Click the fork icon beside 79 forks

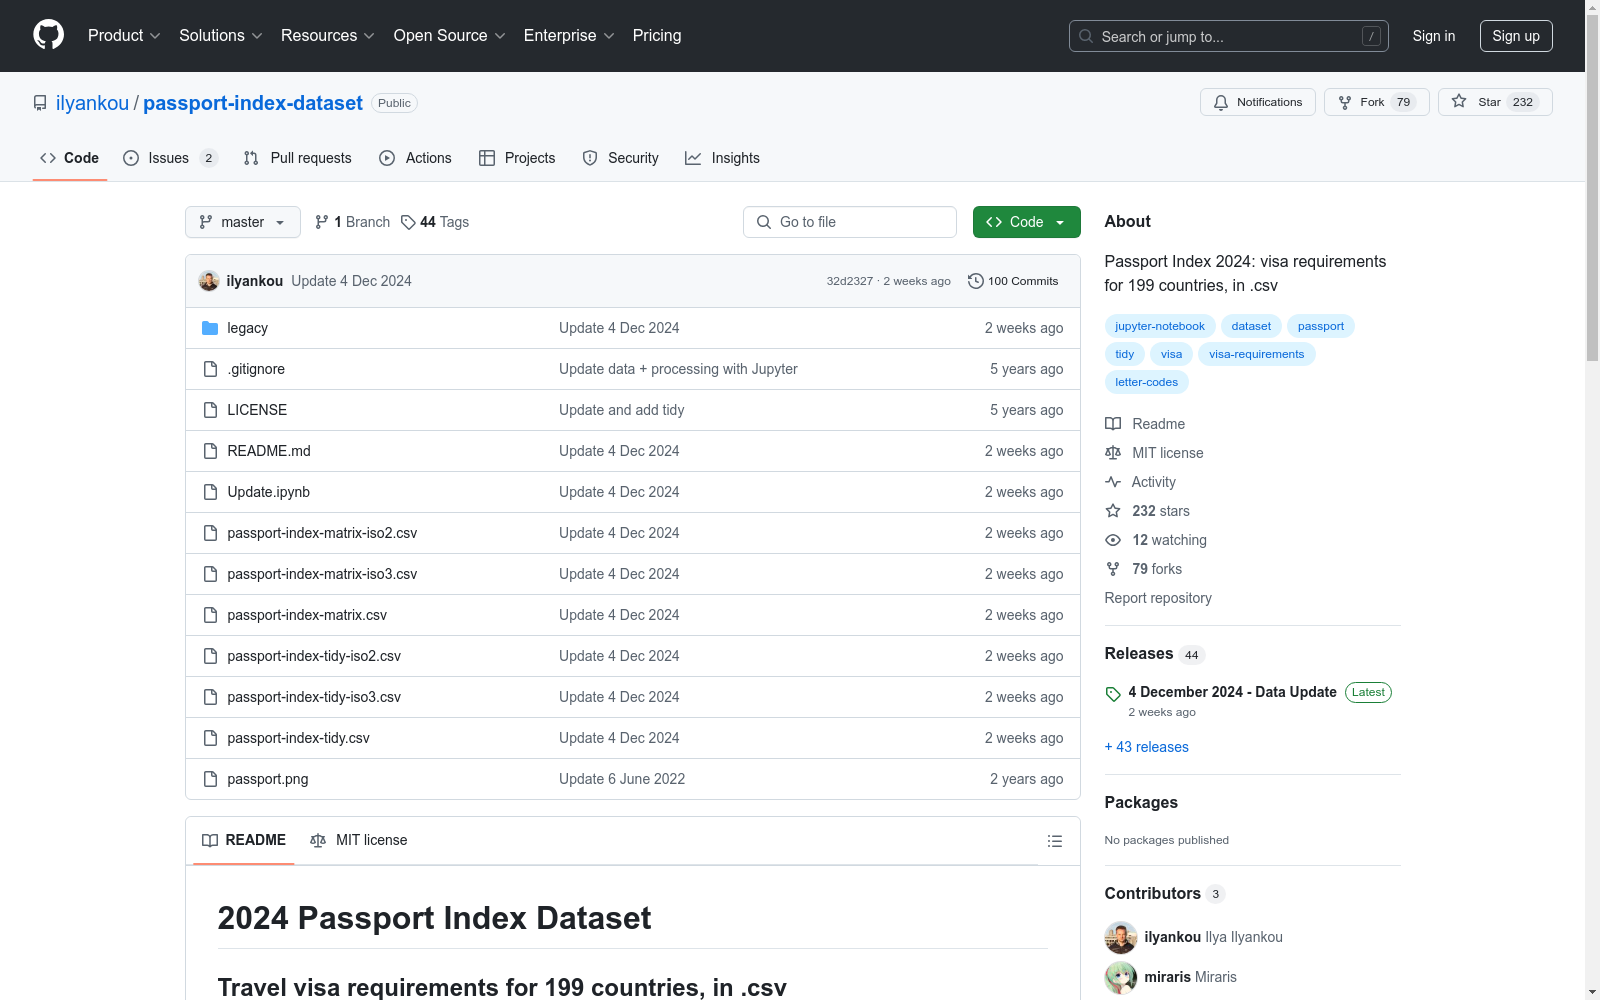(x=1113, y=569)
